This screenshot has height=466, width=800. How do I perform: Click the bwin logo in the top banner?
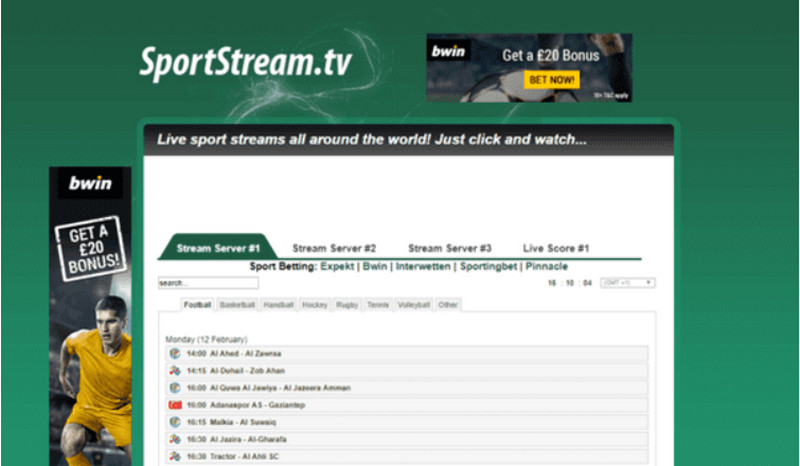click(x=448, y=51)
